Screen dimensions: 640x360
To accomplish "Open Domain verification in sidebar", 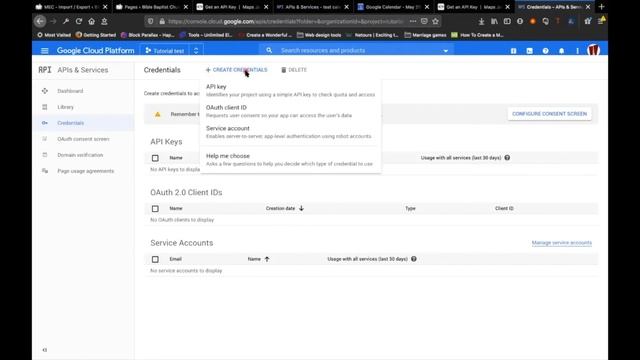I will [x=80, y=155].
